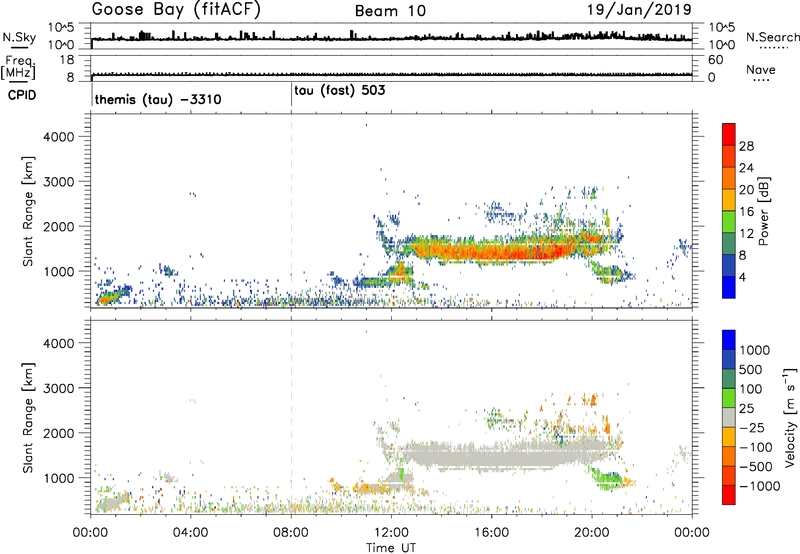Viewport: 800px width, 554px height.
Task: Click the "60" Nave axis tick
Action: [715, 60]
